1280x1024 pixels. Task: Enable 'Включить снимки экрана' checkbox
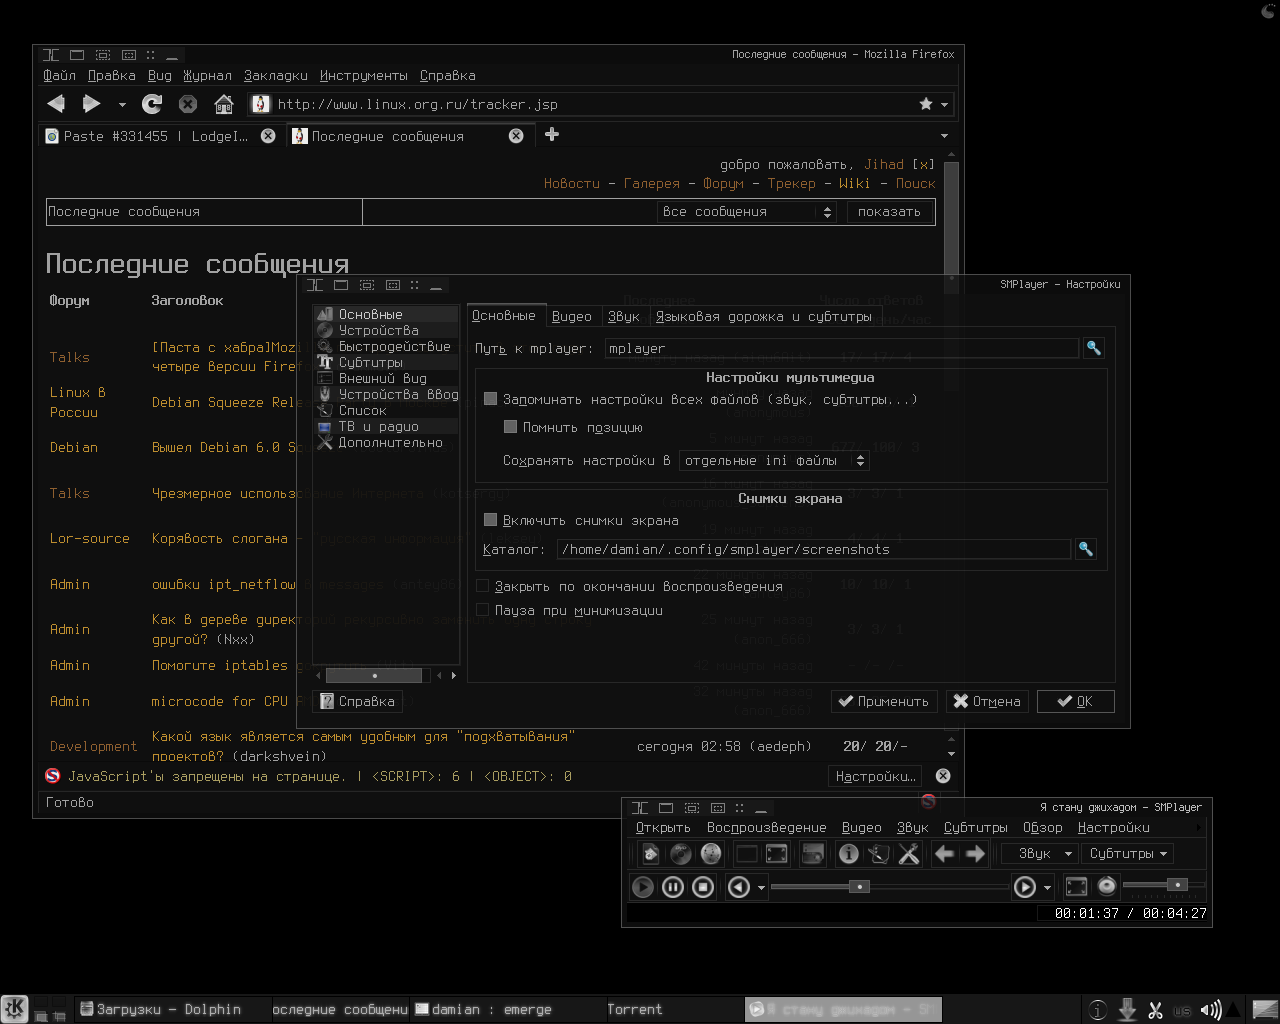pos(490,520)
